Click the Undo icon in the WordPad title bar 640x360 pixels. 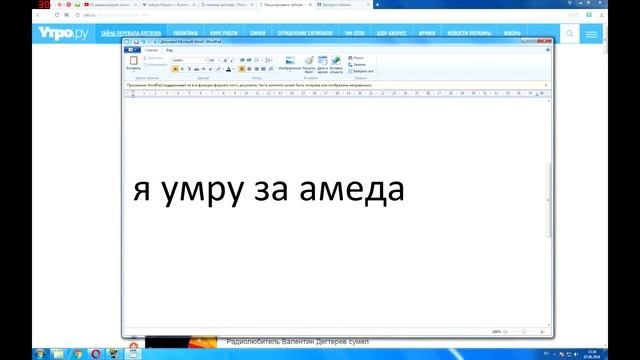click(x=143, y=42)
